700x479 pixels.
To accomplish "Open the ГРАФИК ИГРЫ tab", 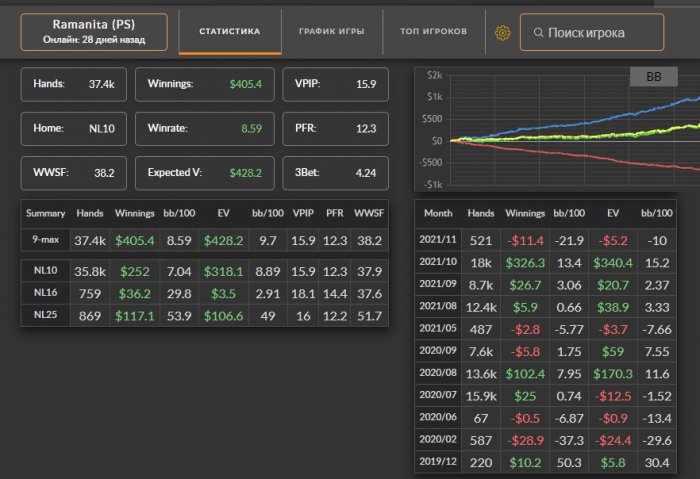I will click(x=331, y=32).
